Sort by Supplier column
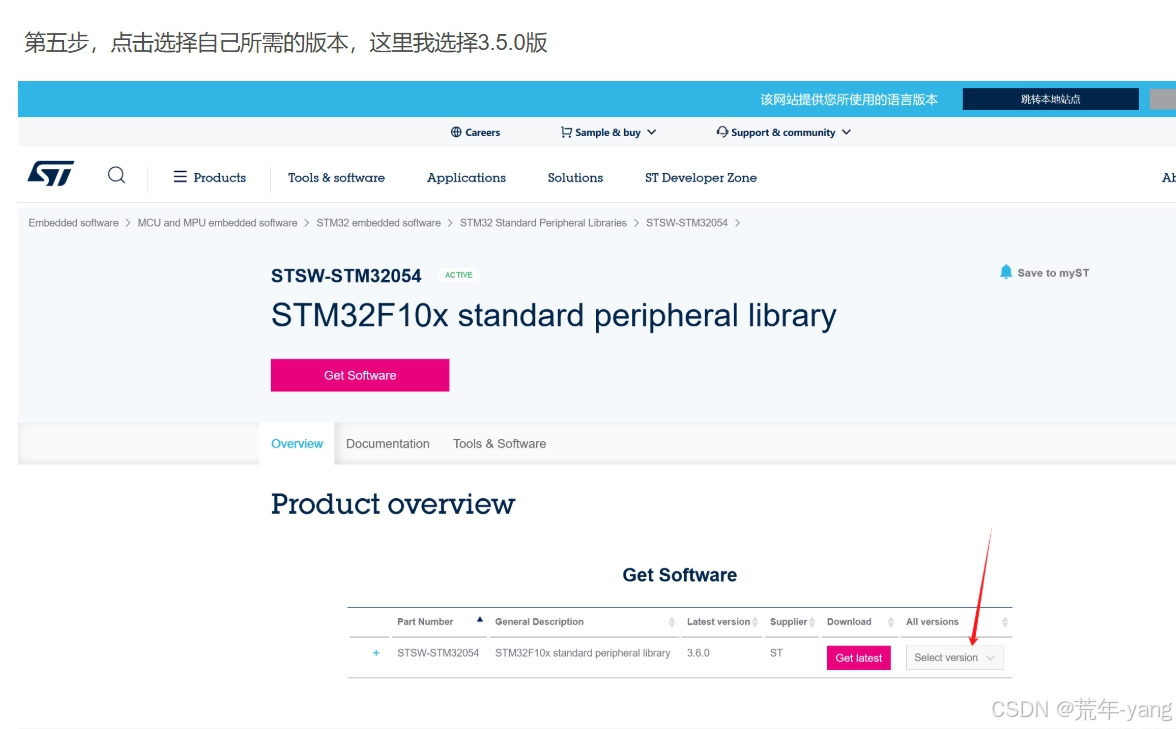Viewport: 1176px width, 729px height. 792,622
